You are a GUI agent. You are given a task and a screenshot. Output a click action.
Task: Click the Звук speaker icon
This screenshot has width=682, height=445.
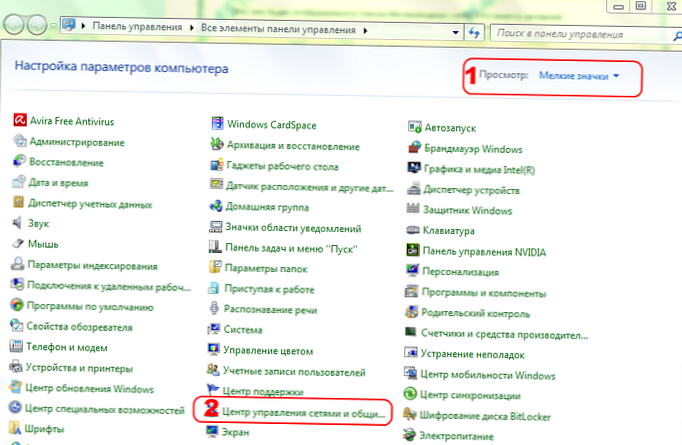pyautogui.click(x=18, y=223)
